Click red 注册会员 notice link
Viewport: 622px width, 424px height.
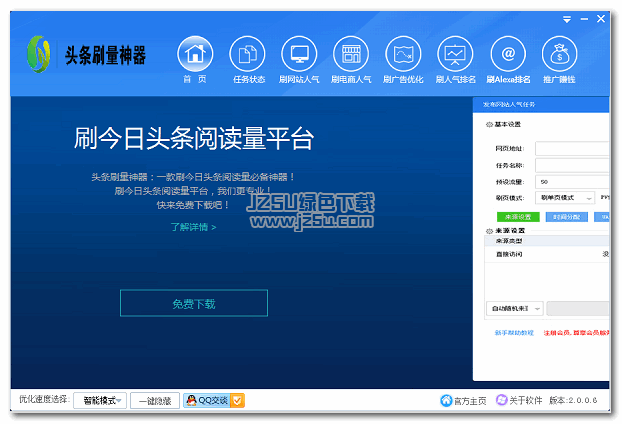(x=576, y=333)
